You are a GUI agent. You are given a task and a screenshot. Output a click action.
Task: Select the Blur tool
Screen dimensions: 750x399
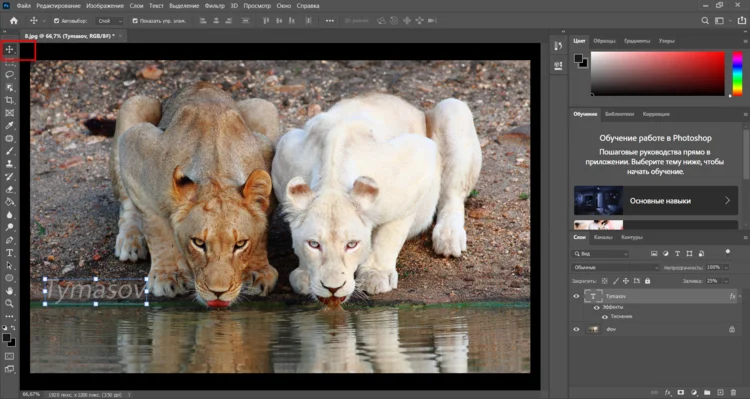(9, 215)
